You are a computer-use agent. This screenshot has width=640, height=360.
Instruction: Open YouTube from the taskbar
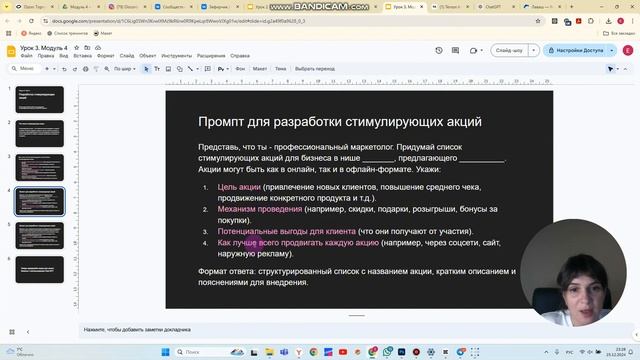coord(343,352)
